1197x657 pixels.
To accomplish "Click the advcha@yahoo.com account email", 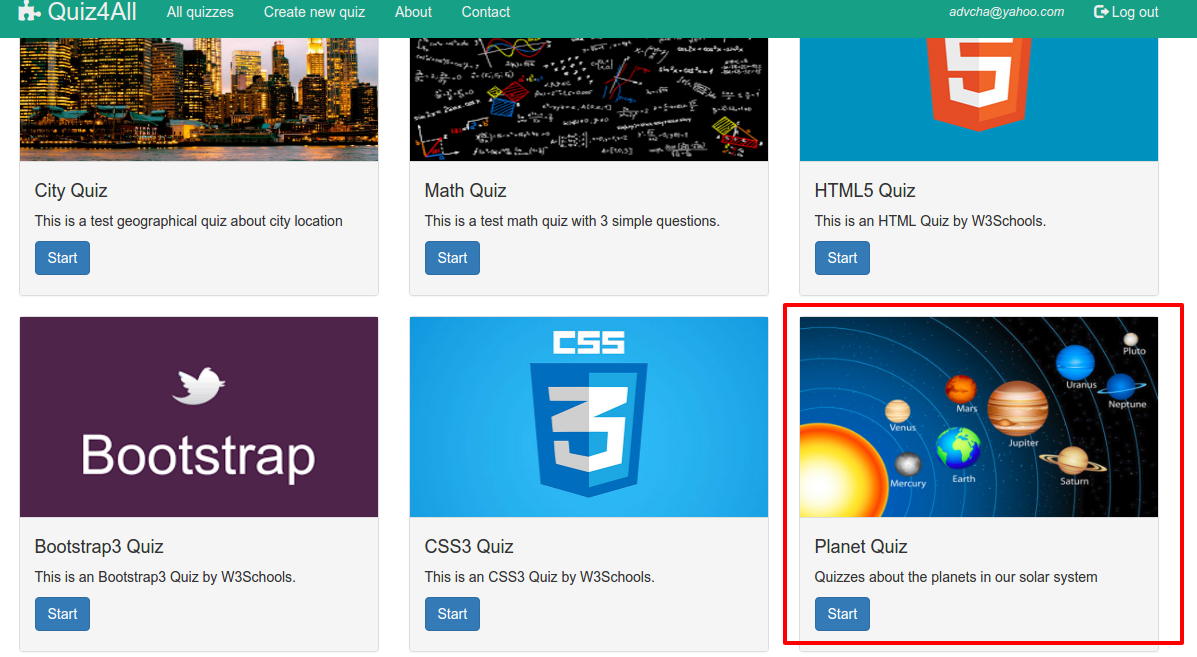I will pos(1006,12).
